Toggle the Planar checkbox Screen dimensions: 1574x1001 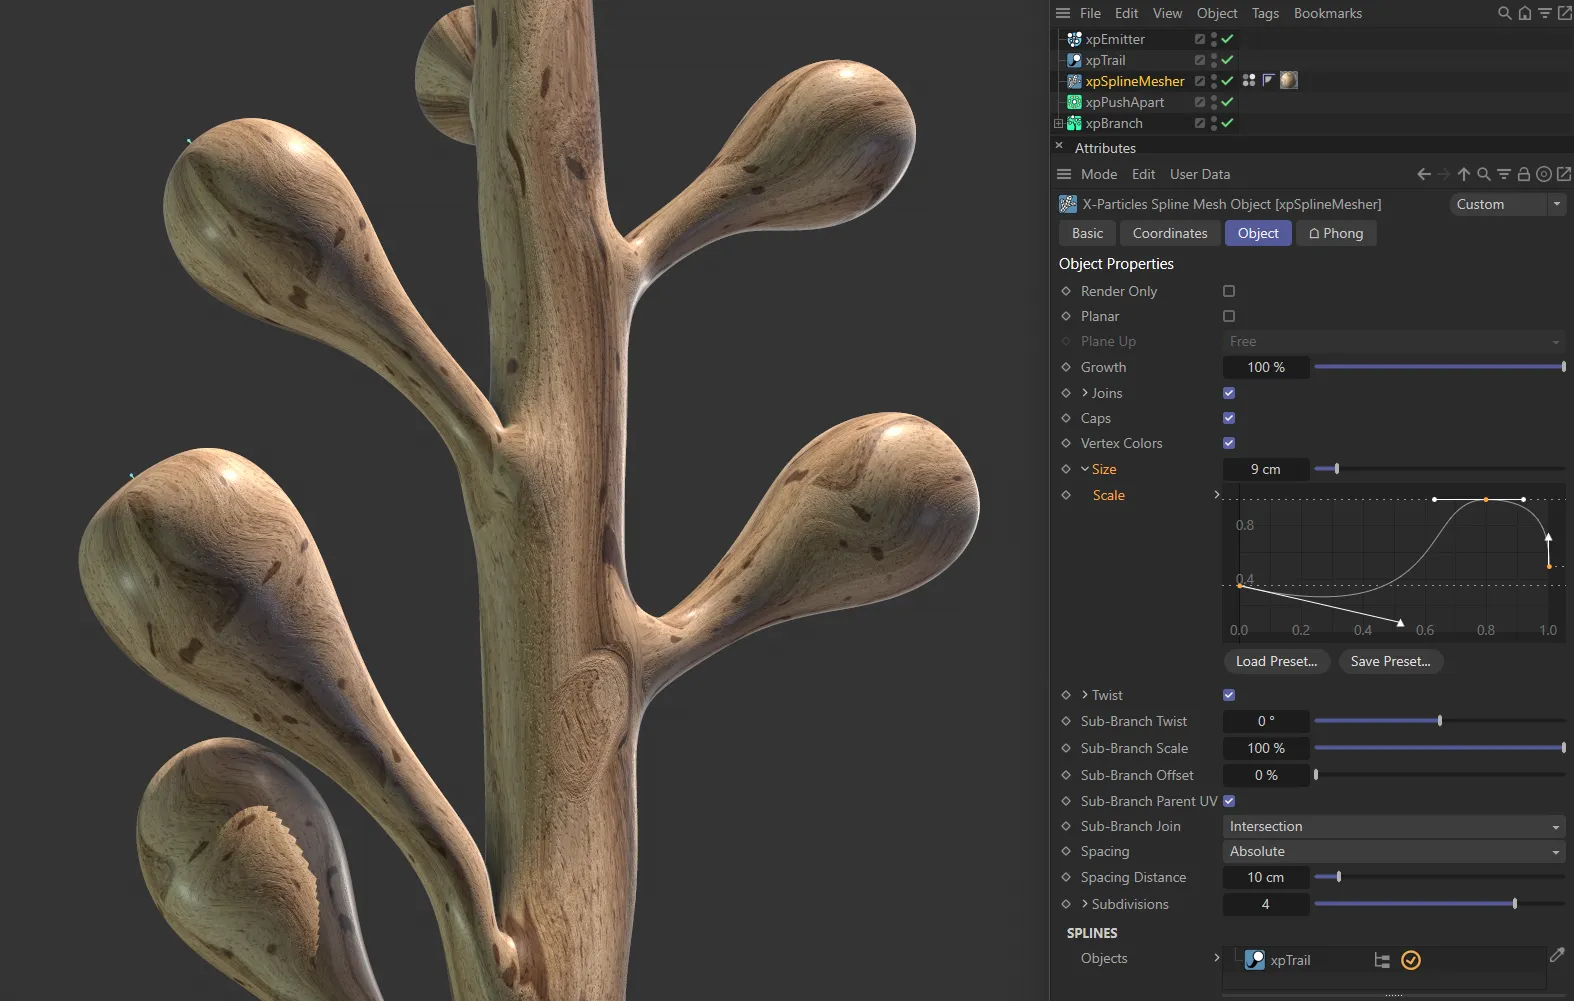click(x=1229, y=316)
